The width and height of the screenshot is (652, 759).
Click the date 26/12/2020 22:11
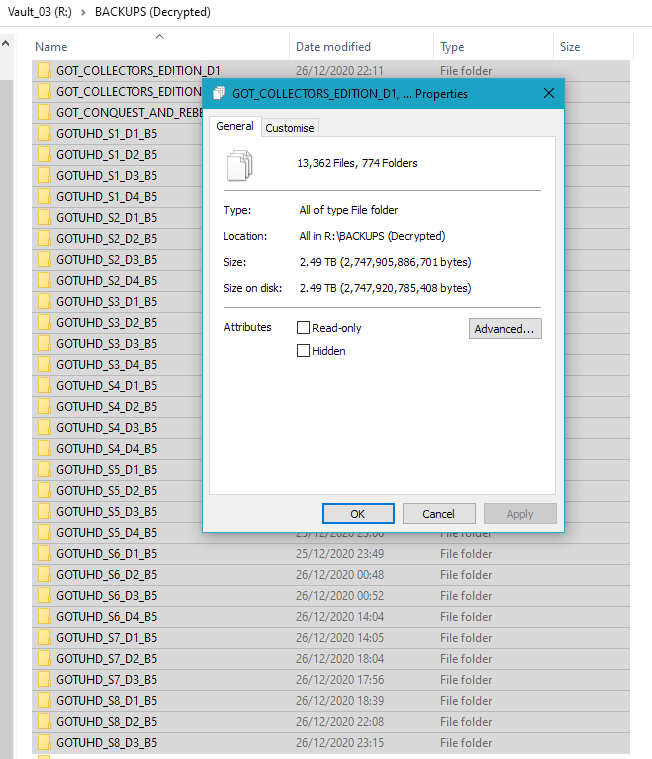pyautogui.click(x=340, y=71)
